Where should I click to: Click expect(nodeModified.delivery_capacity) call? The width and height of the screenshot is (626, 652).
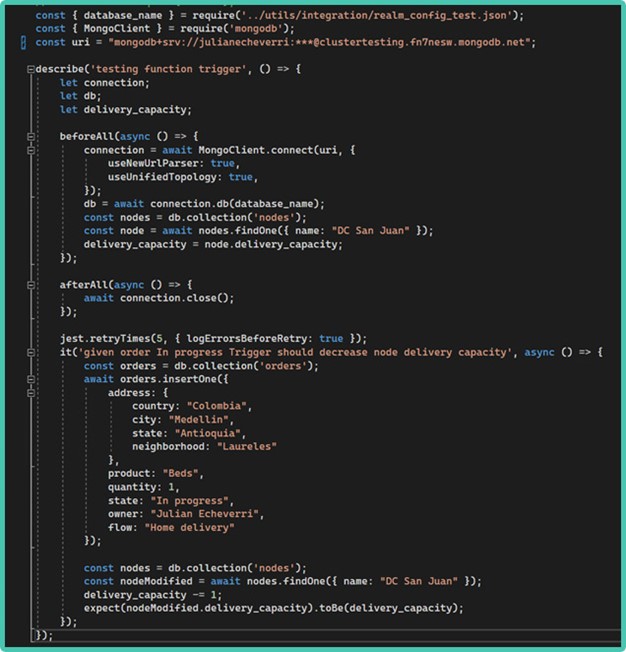tap(198, 608)
